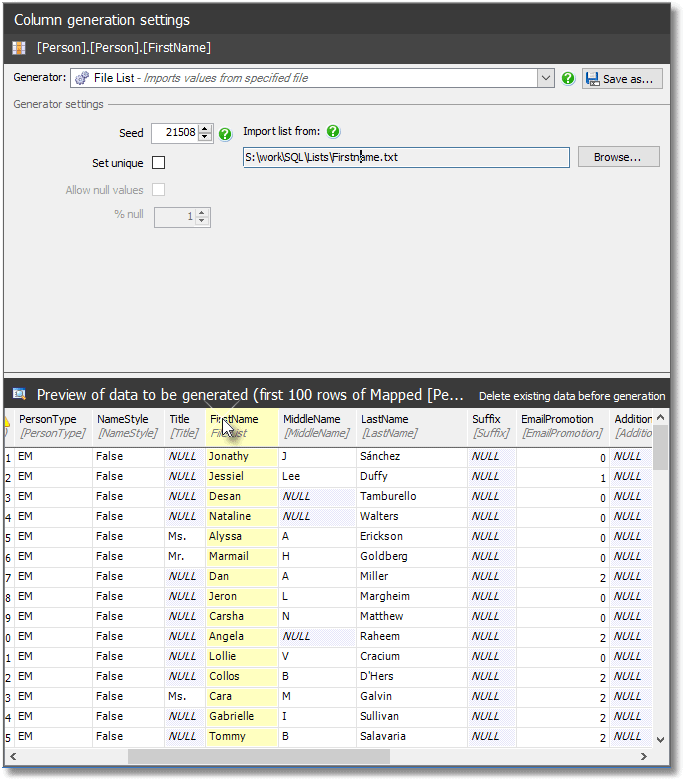This screenshot has height=782, width=685.
Task: Select the PersonType column header
Action: click(x=52, y=426)
